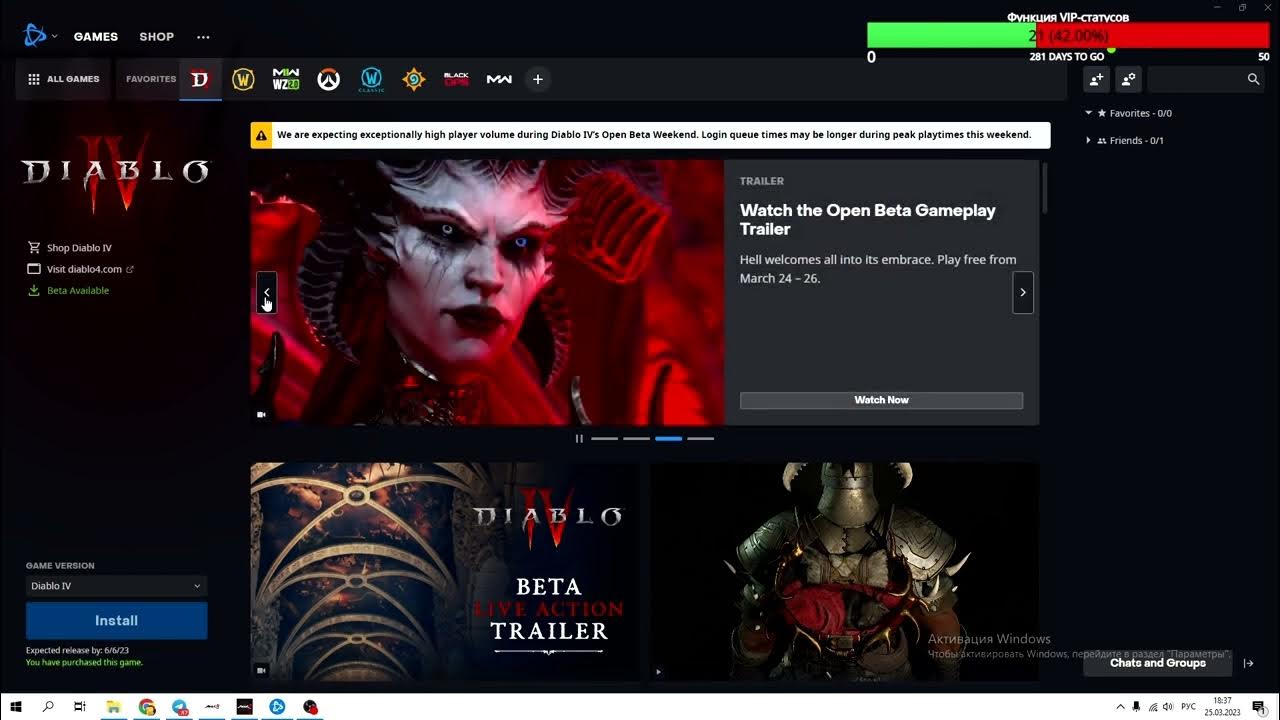
Task: Click the high player volume warning message
Action: 654,135
